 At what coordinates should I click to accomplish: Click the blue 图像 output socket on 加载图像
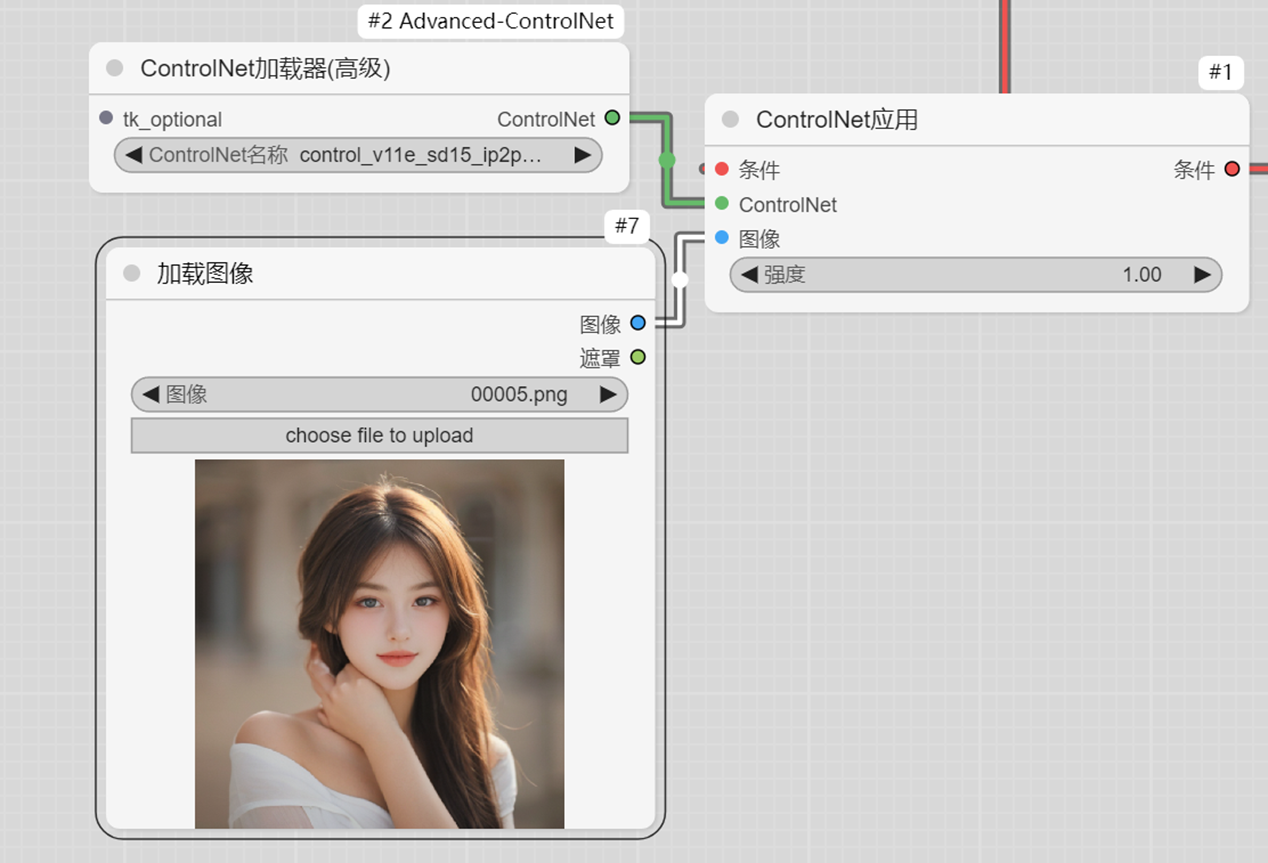click(x=638, y=323)
